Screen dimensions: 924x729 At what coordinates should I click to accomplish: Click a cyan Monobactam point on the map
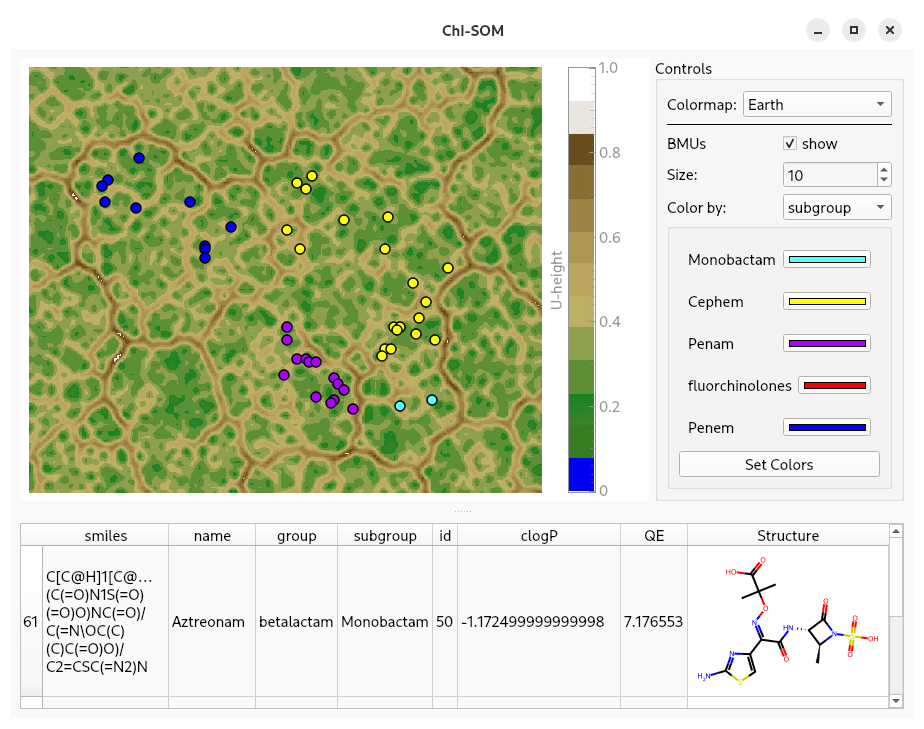click(398, 405)
